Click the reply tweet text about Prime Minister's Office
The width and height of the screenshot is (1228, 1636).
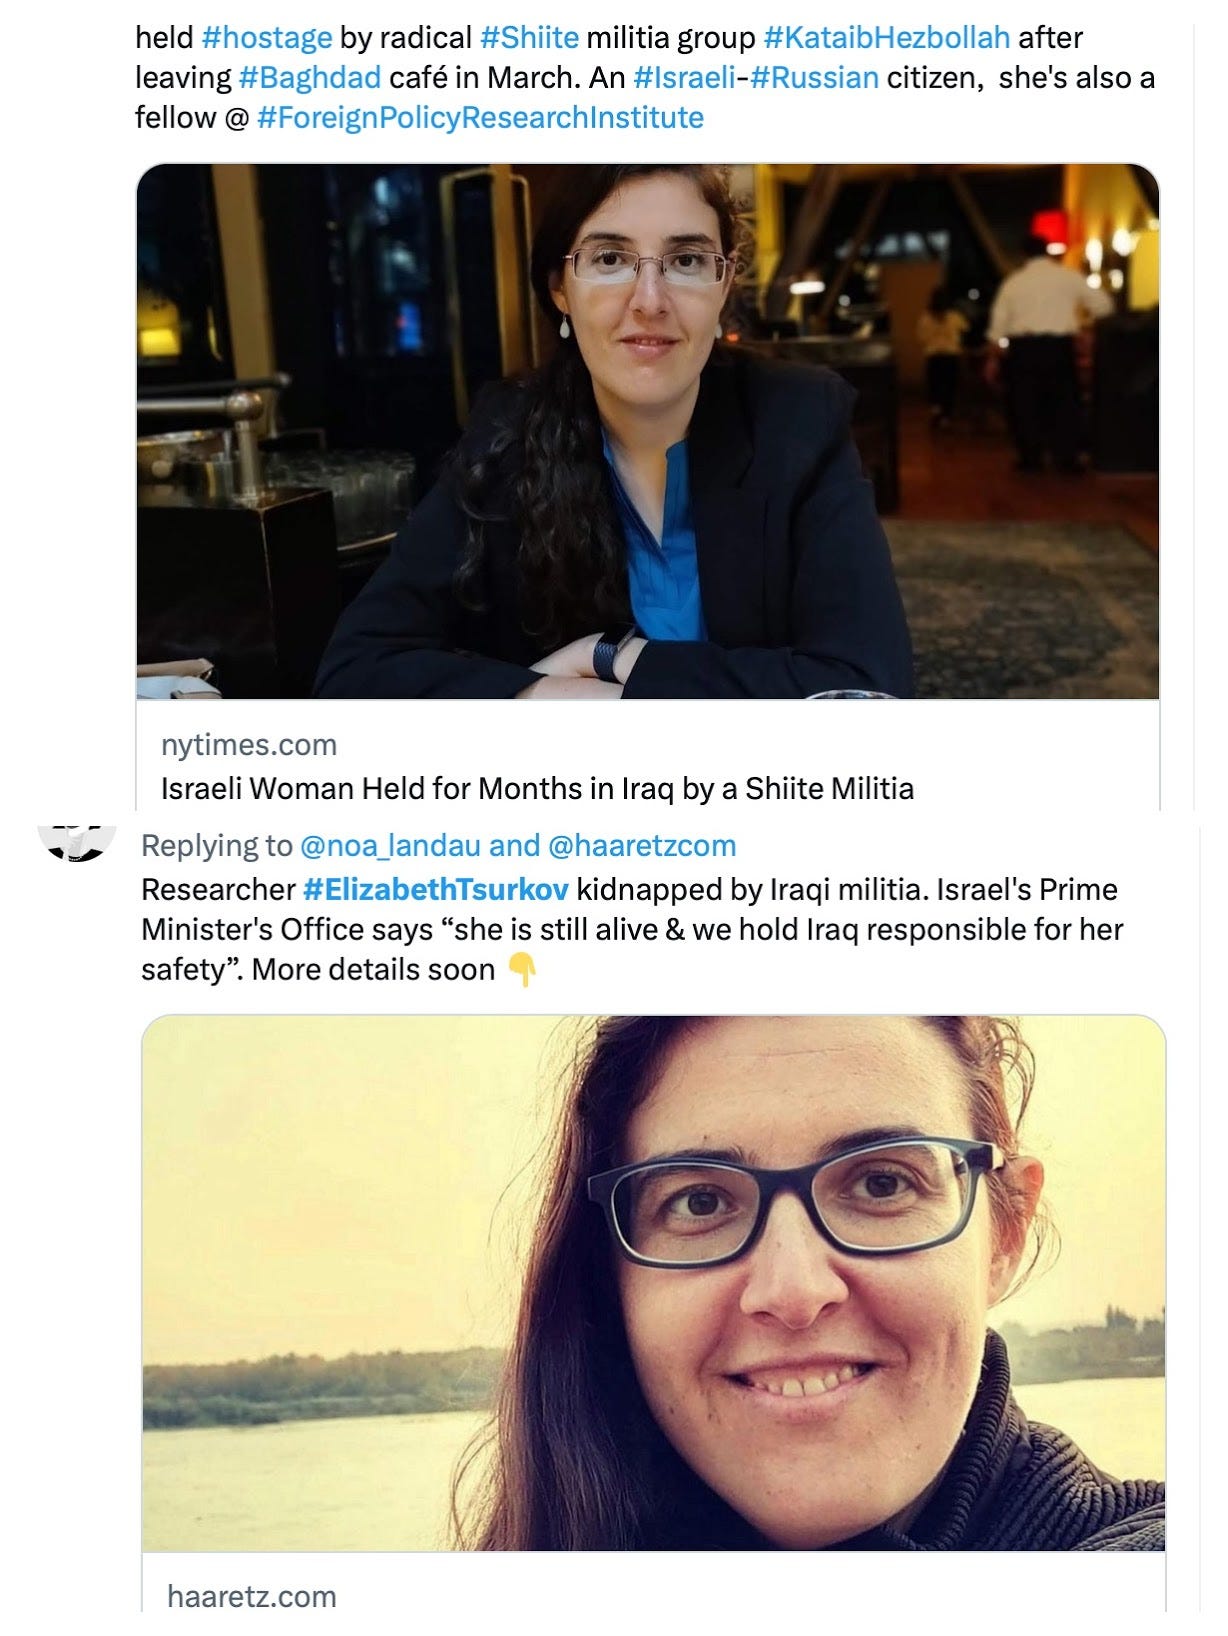(632, 929)
